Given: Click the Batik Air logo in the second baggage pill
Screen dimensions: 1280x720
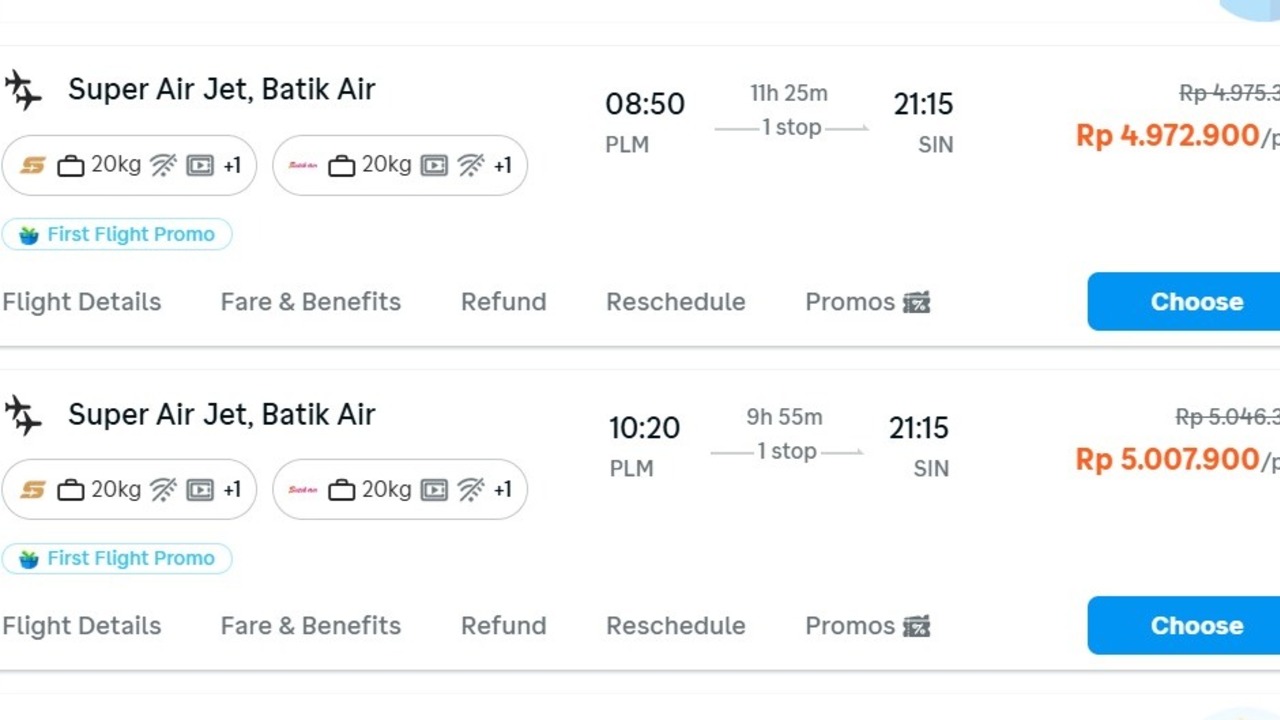Looking at the screenshot, I should tap(302, 165).
